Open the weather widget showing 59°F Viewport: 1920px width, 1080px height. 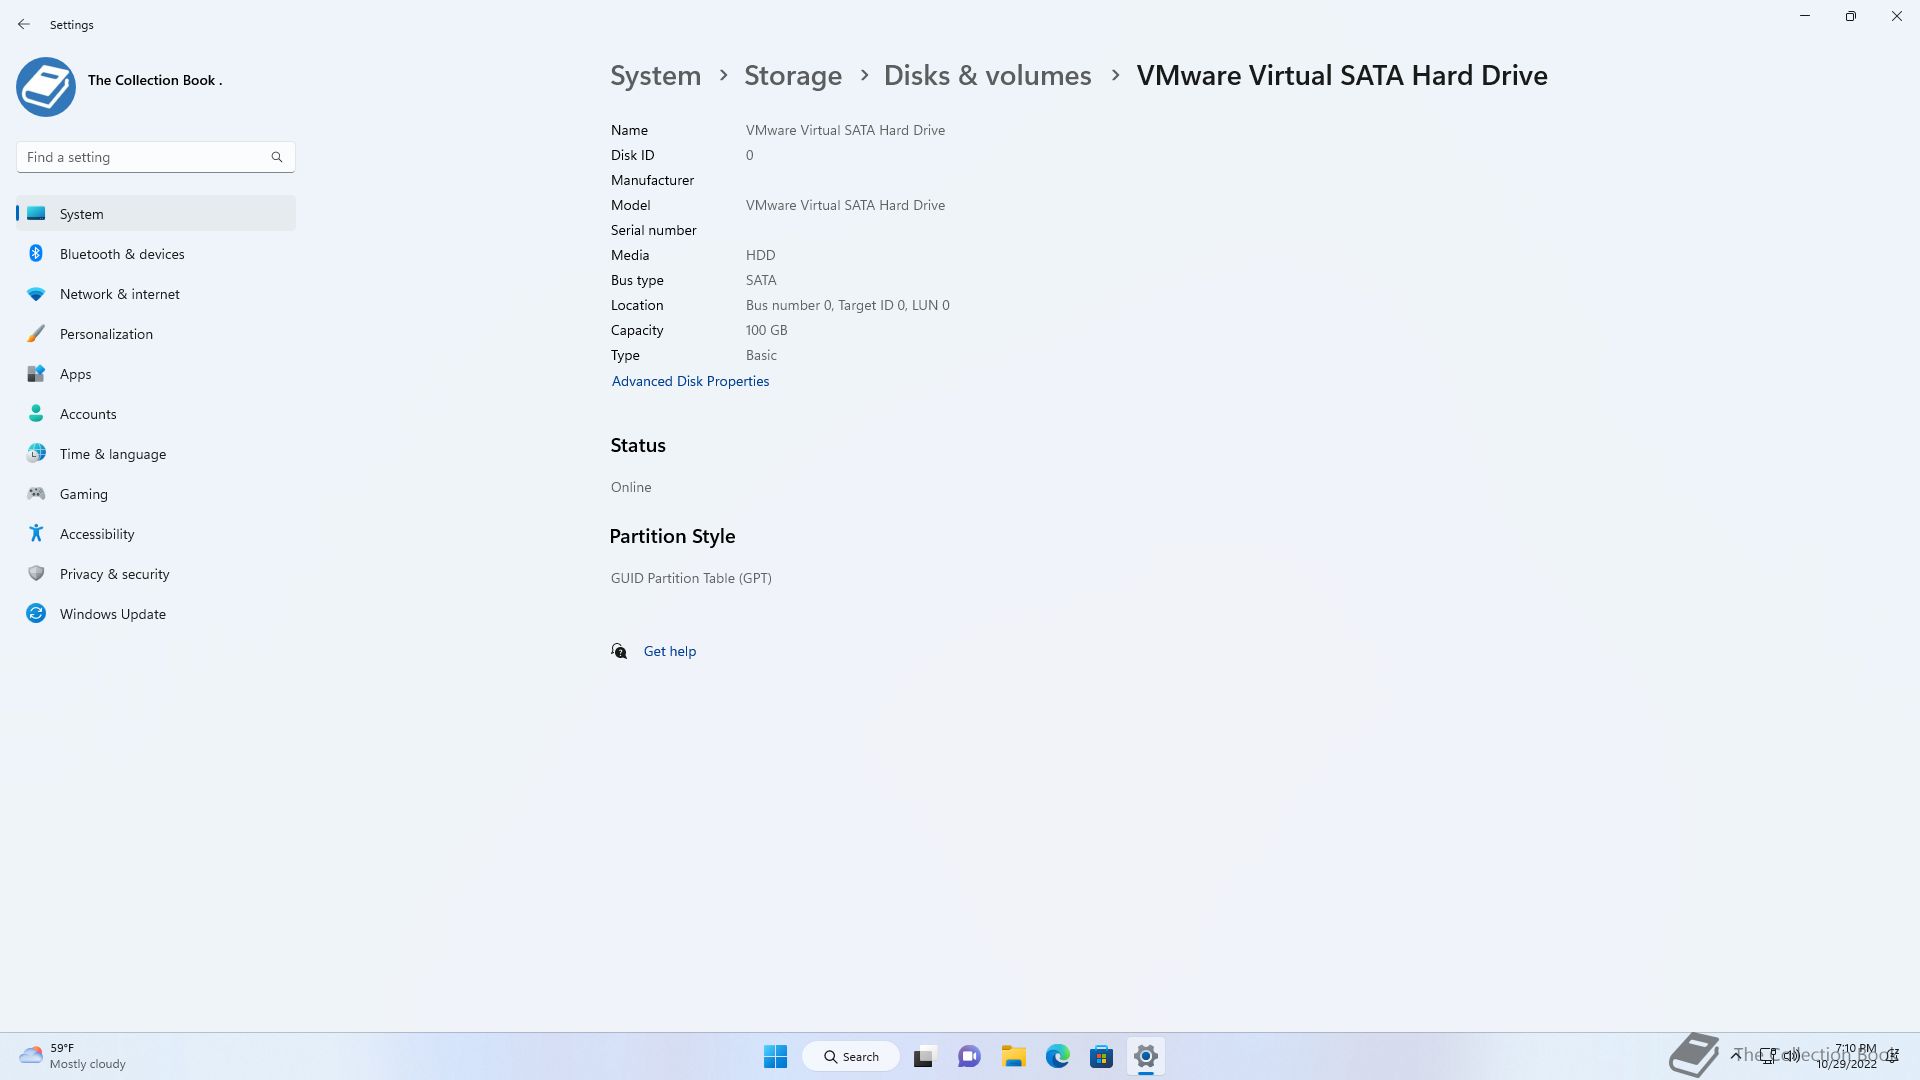[74, 1056]
